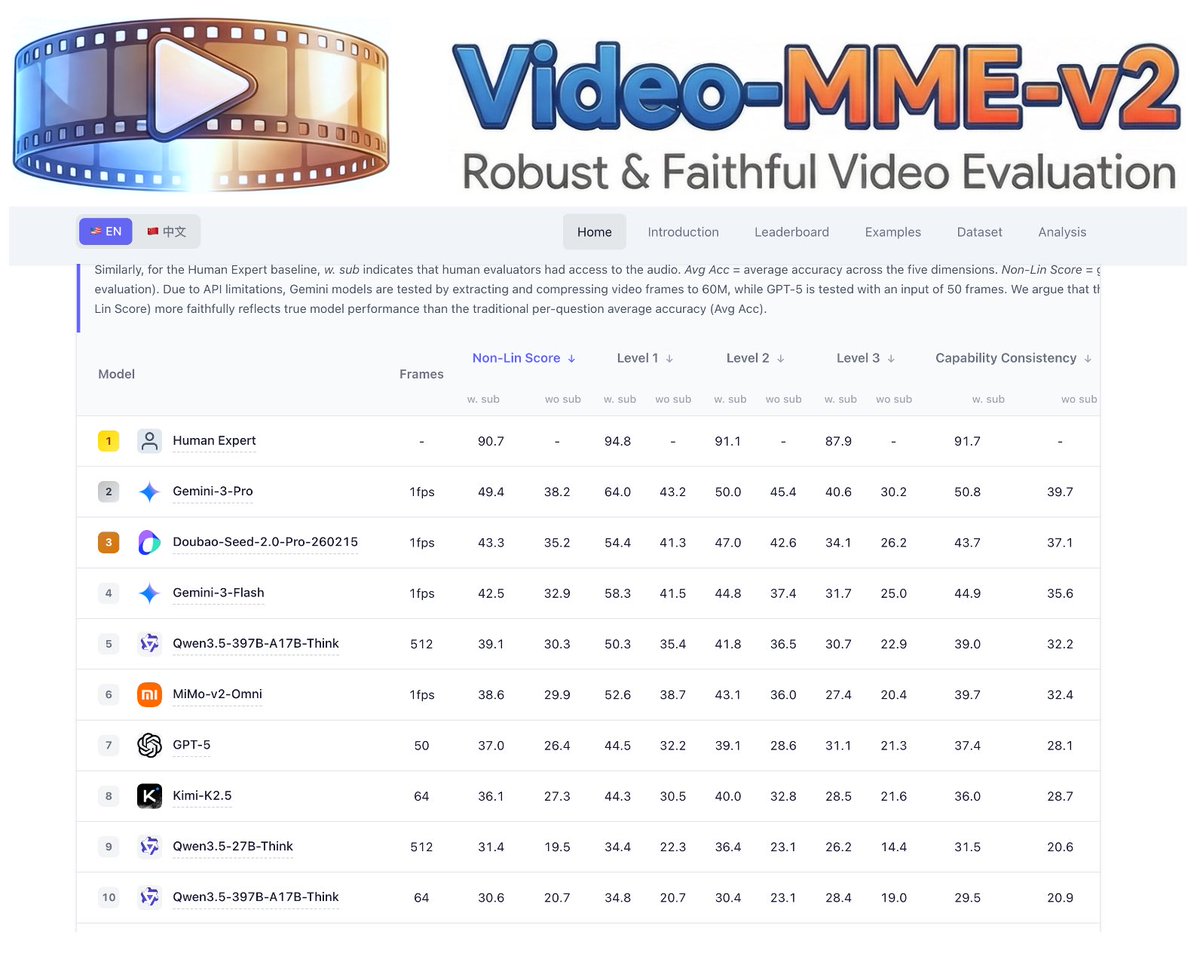Open the Examples nav tab
The image size is (1200, 959).
893,232
